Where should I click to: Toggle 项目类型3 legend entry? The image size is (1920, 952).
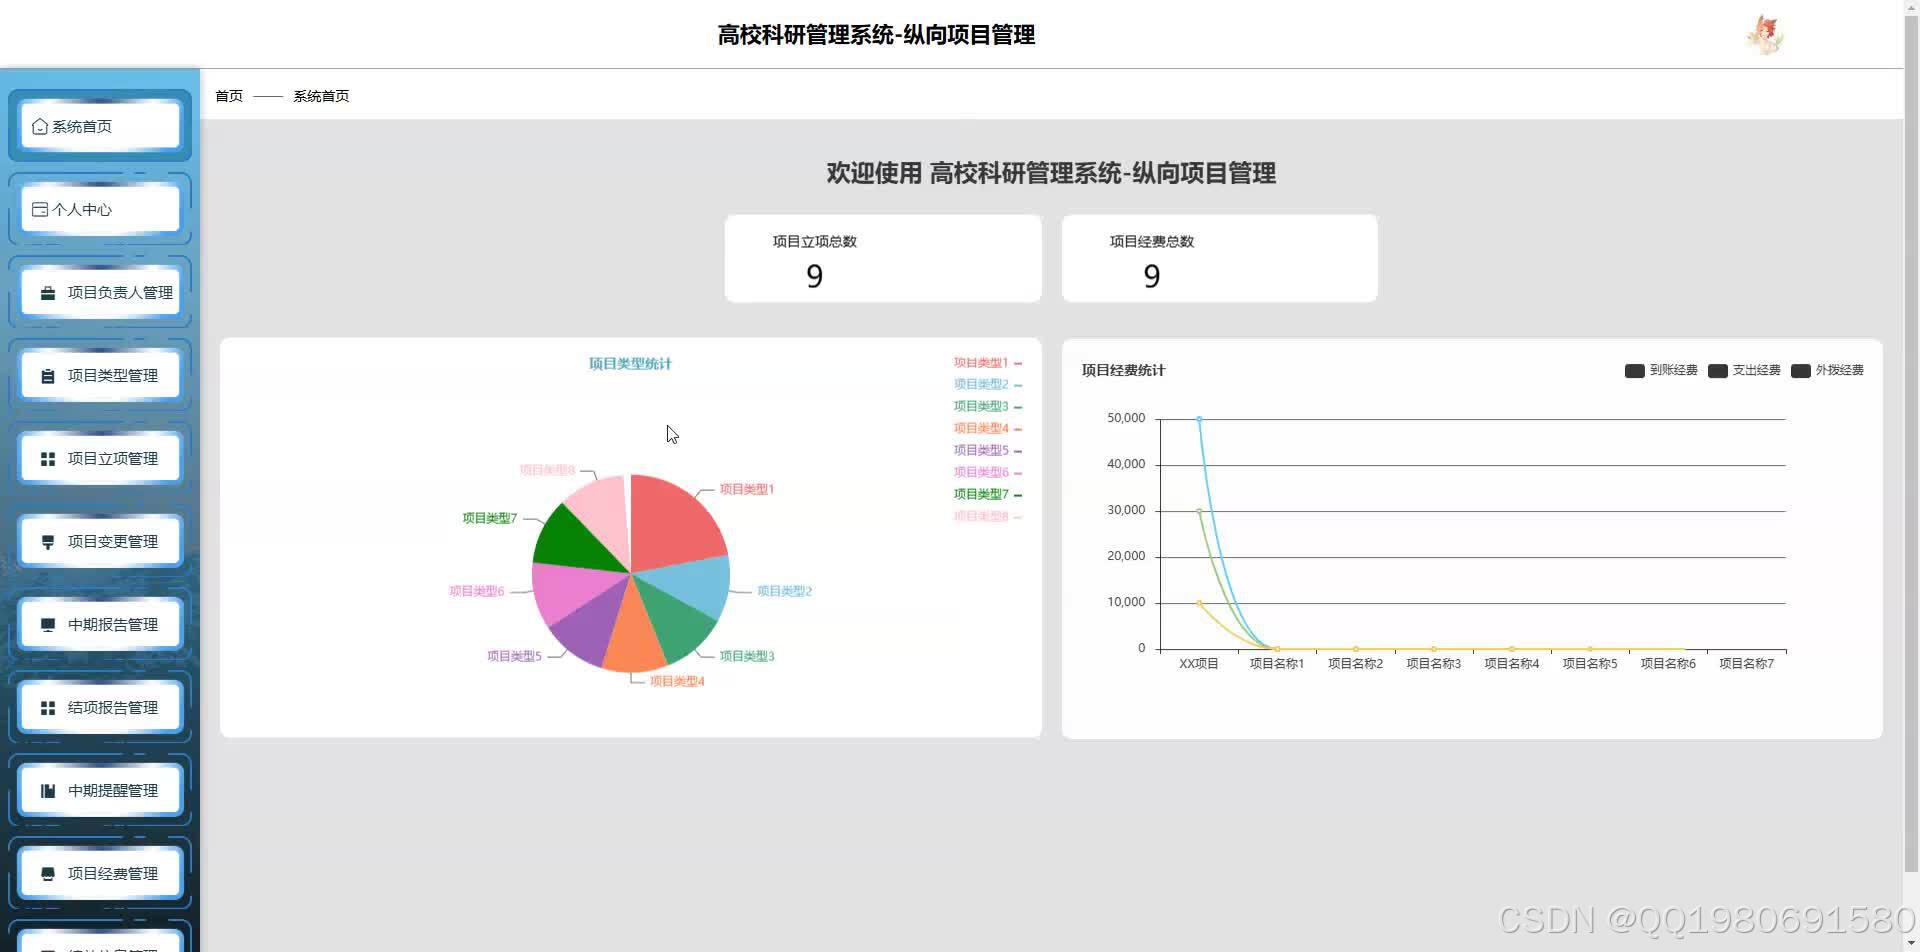tap(987, 406)
